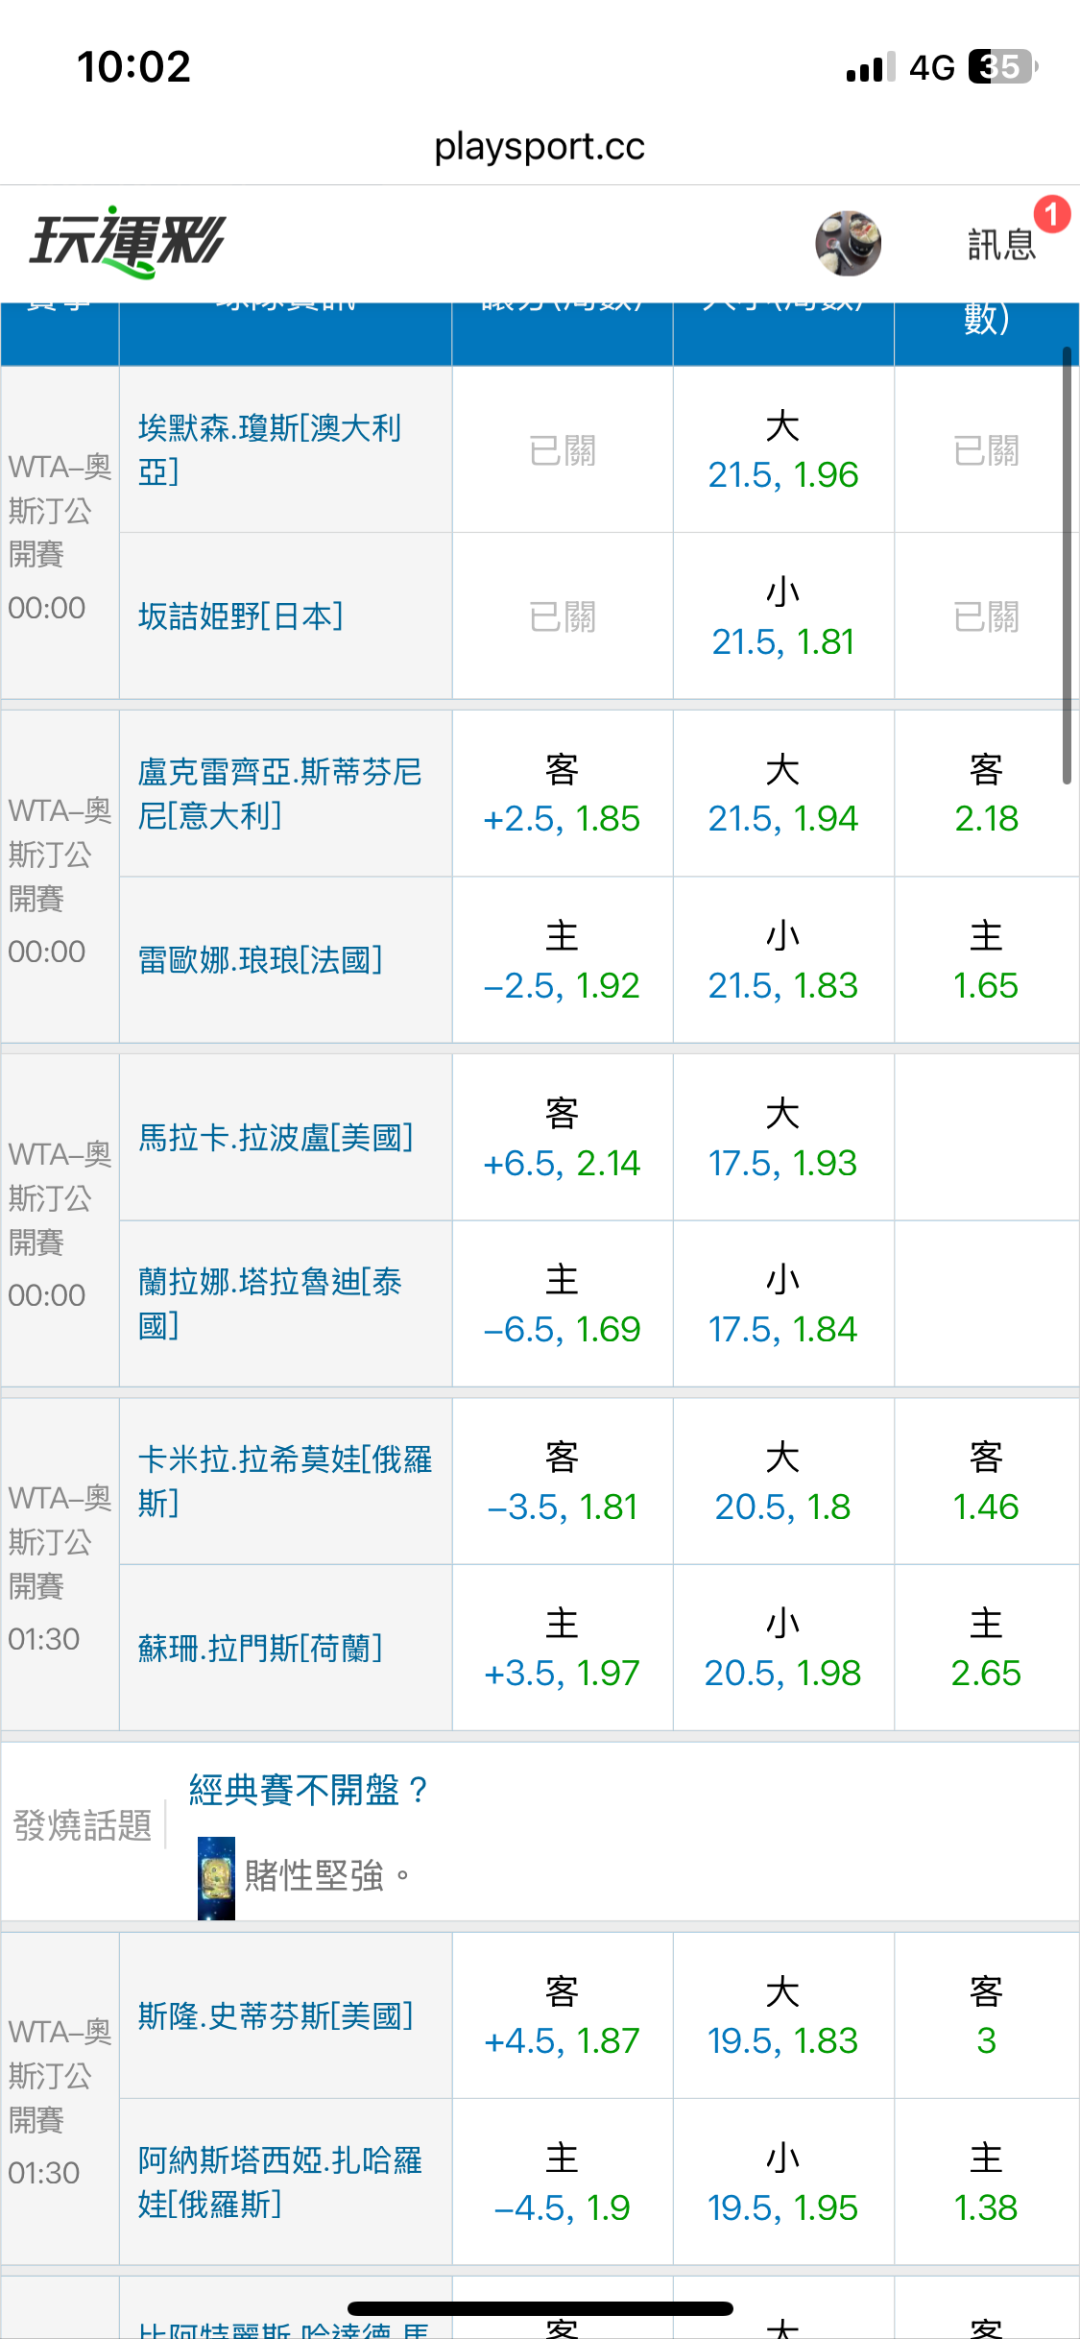The image size is (1080, 2339).
Task: Choose 小 17.5, 1.84 under bet
Action: coord(783,1304)
